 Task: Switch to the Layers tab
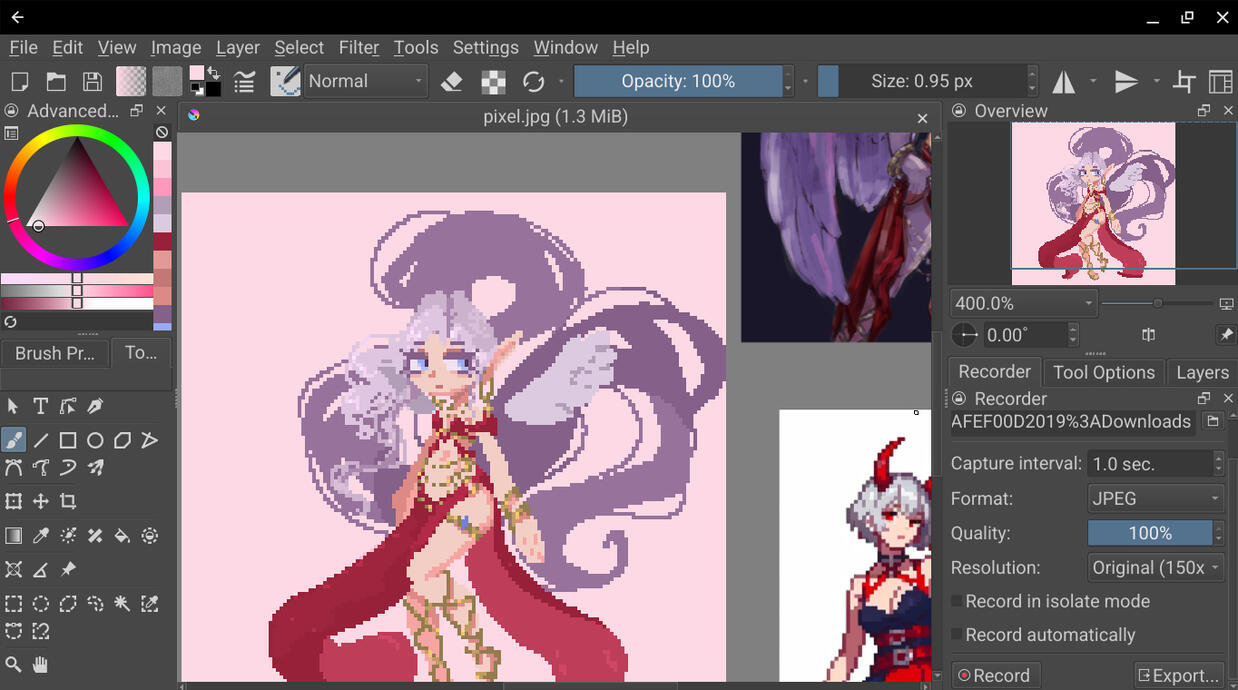coord(1202,372)
